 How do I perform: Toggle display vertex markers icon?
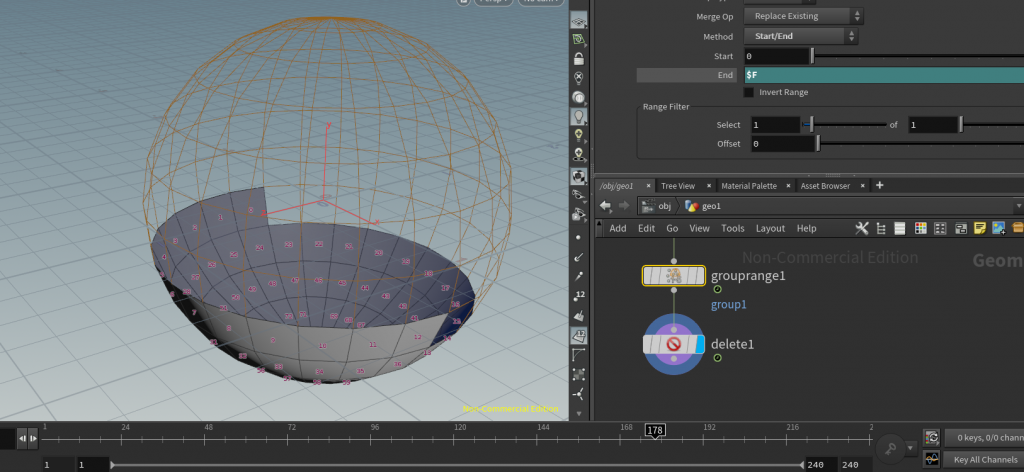[579, 375]
